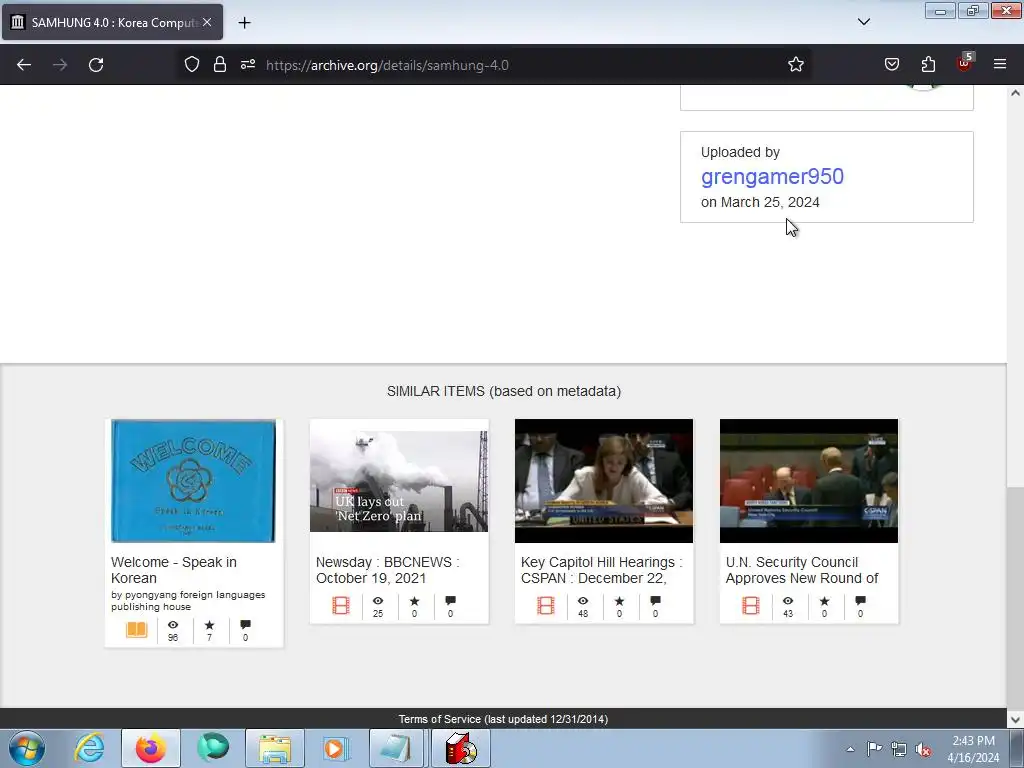Image resolution: width=1024 pixels, height=768 pixels.
Task: Open Key Capitol Hill Hearings thumbnail
Action: tap(604, 481)
